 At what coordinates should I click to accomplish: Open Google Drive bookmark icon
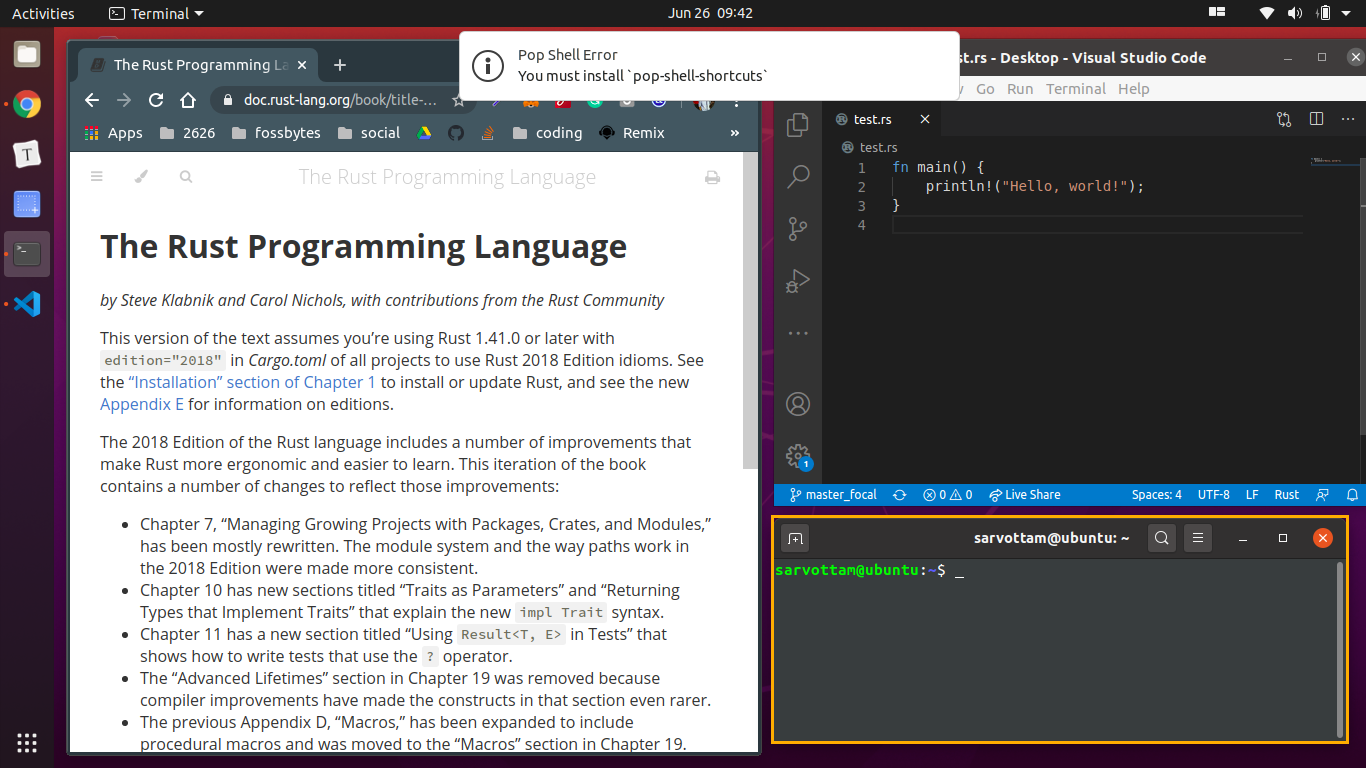click(x=424, y=133)
